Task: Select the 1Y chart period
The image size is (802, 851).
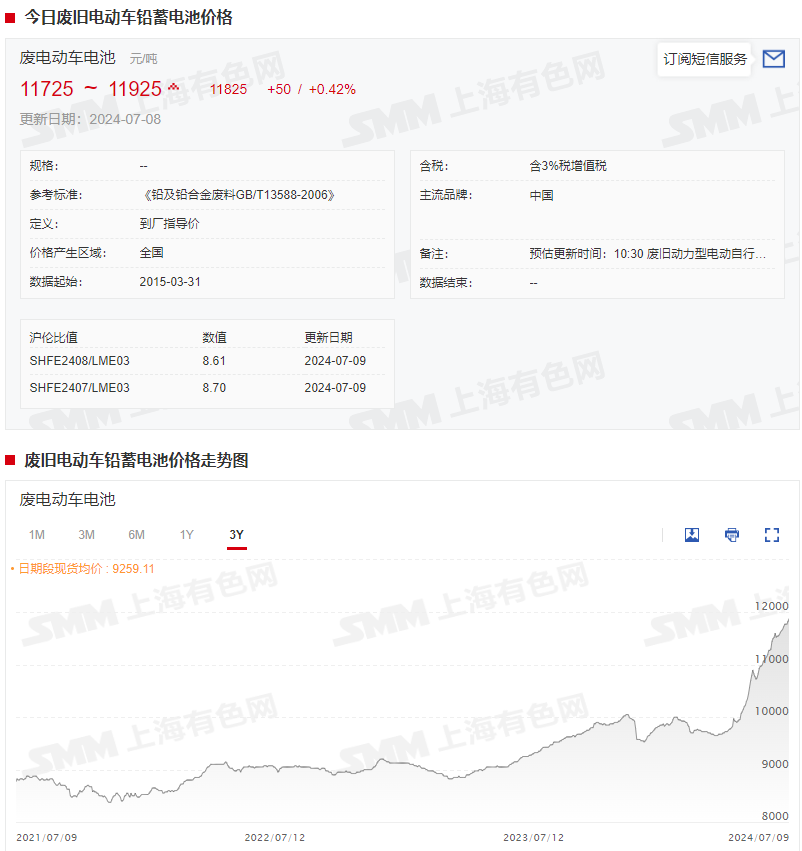Action: [186, 535]
